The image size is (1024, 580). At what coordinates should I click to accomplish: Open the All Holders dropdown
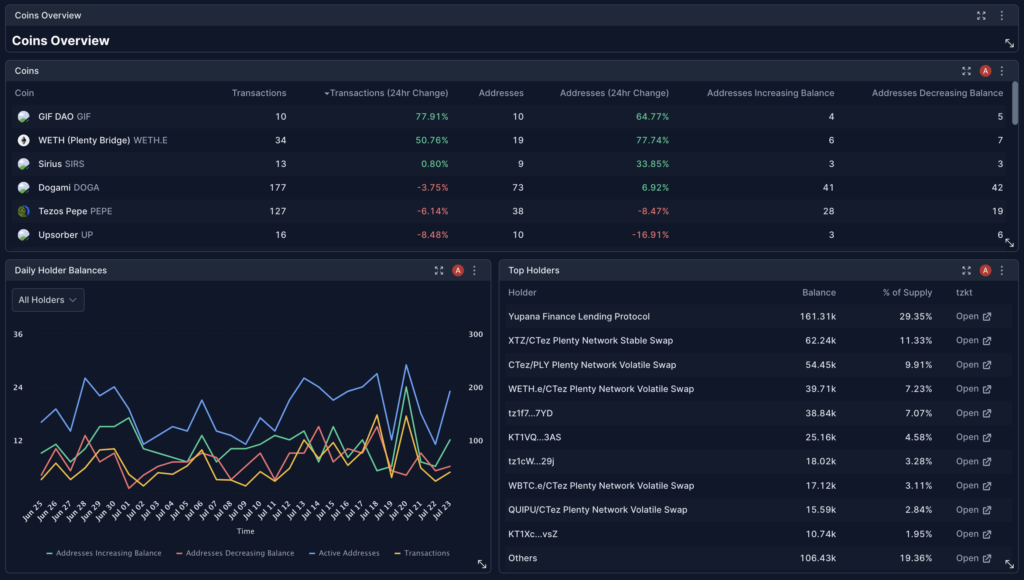click(48, 300)
